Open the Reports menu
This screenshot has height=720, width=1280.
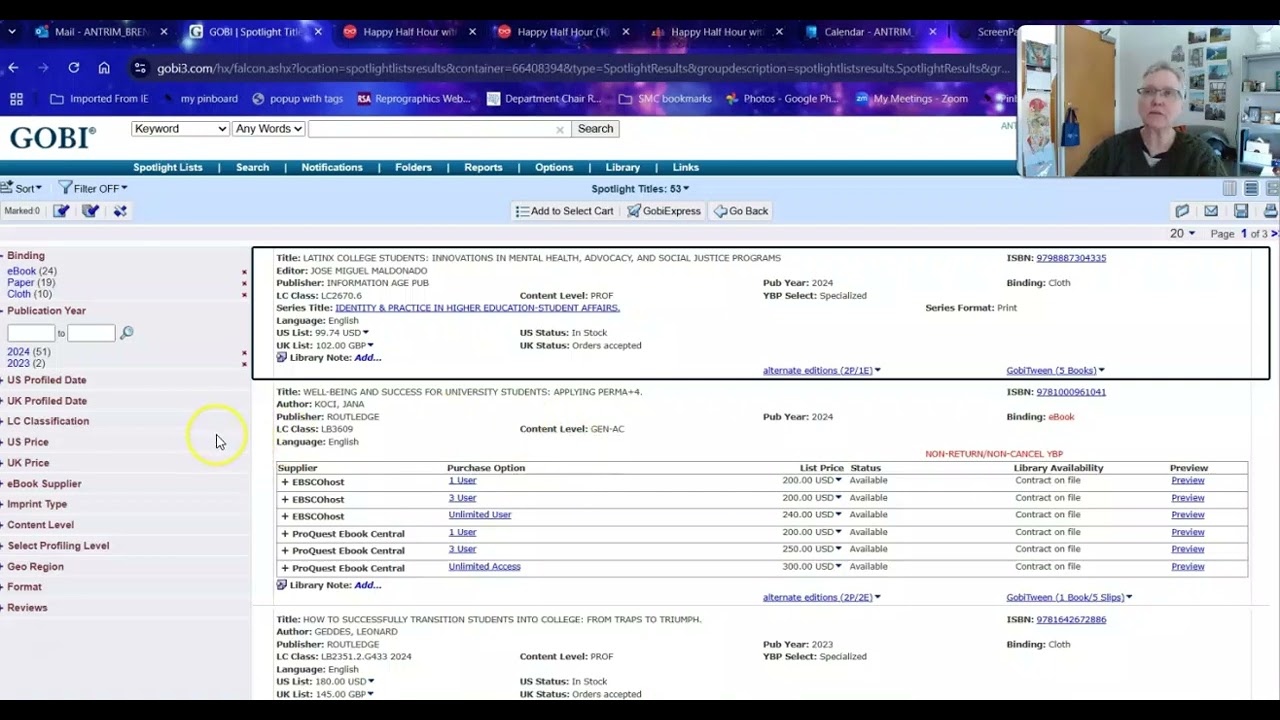point(483,167)
